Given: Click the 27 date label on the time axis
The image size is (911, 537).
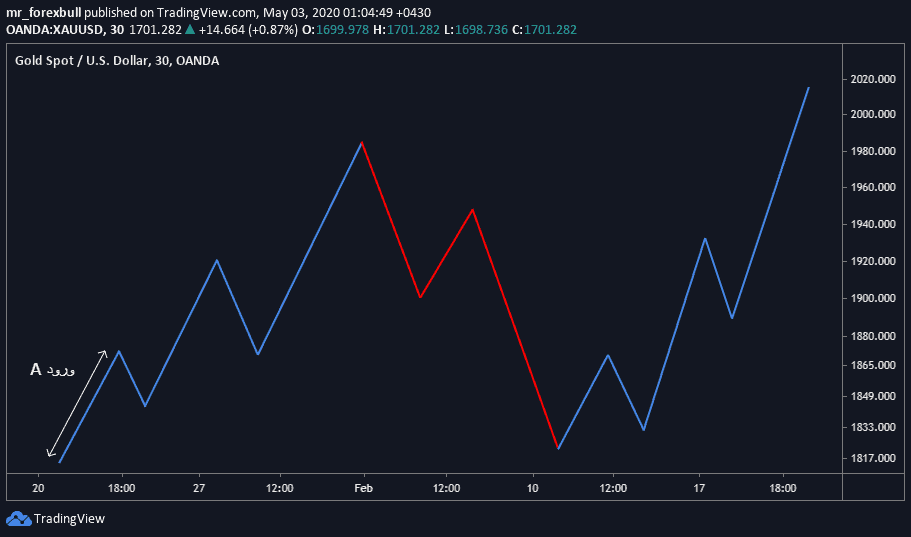Looking at the screenshot, I should 199,488.
